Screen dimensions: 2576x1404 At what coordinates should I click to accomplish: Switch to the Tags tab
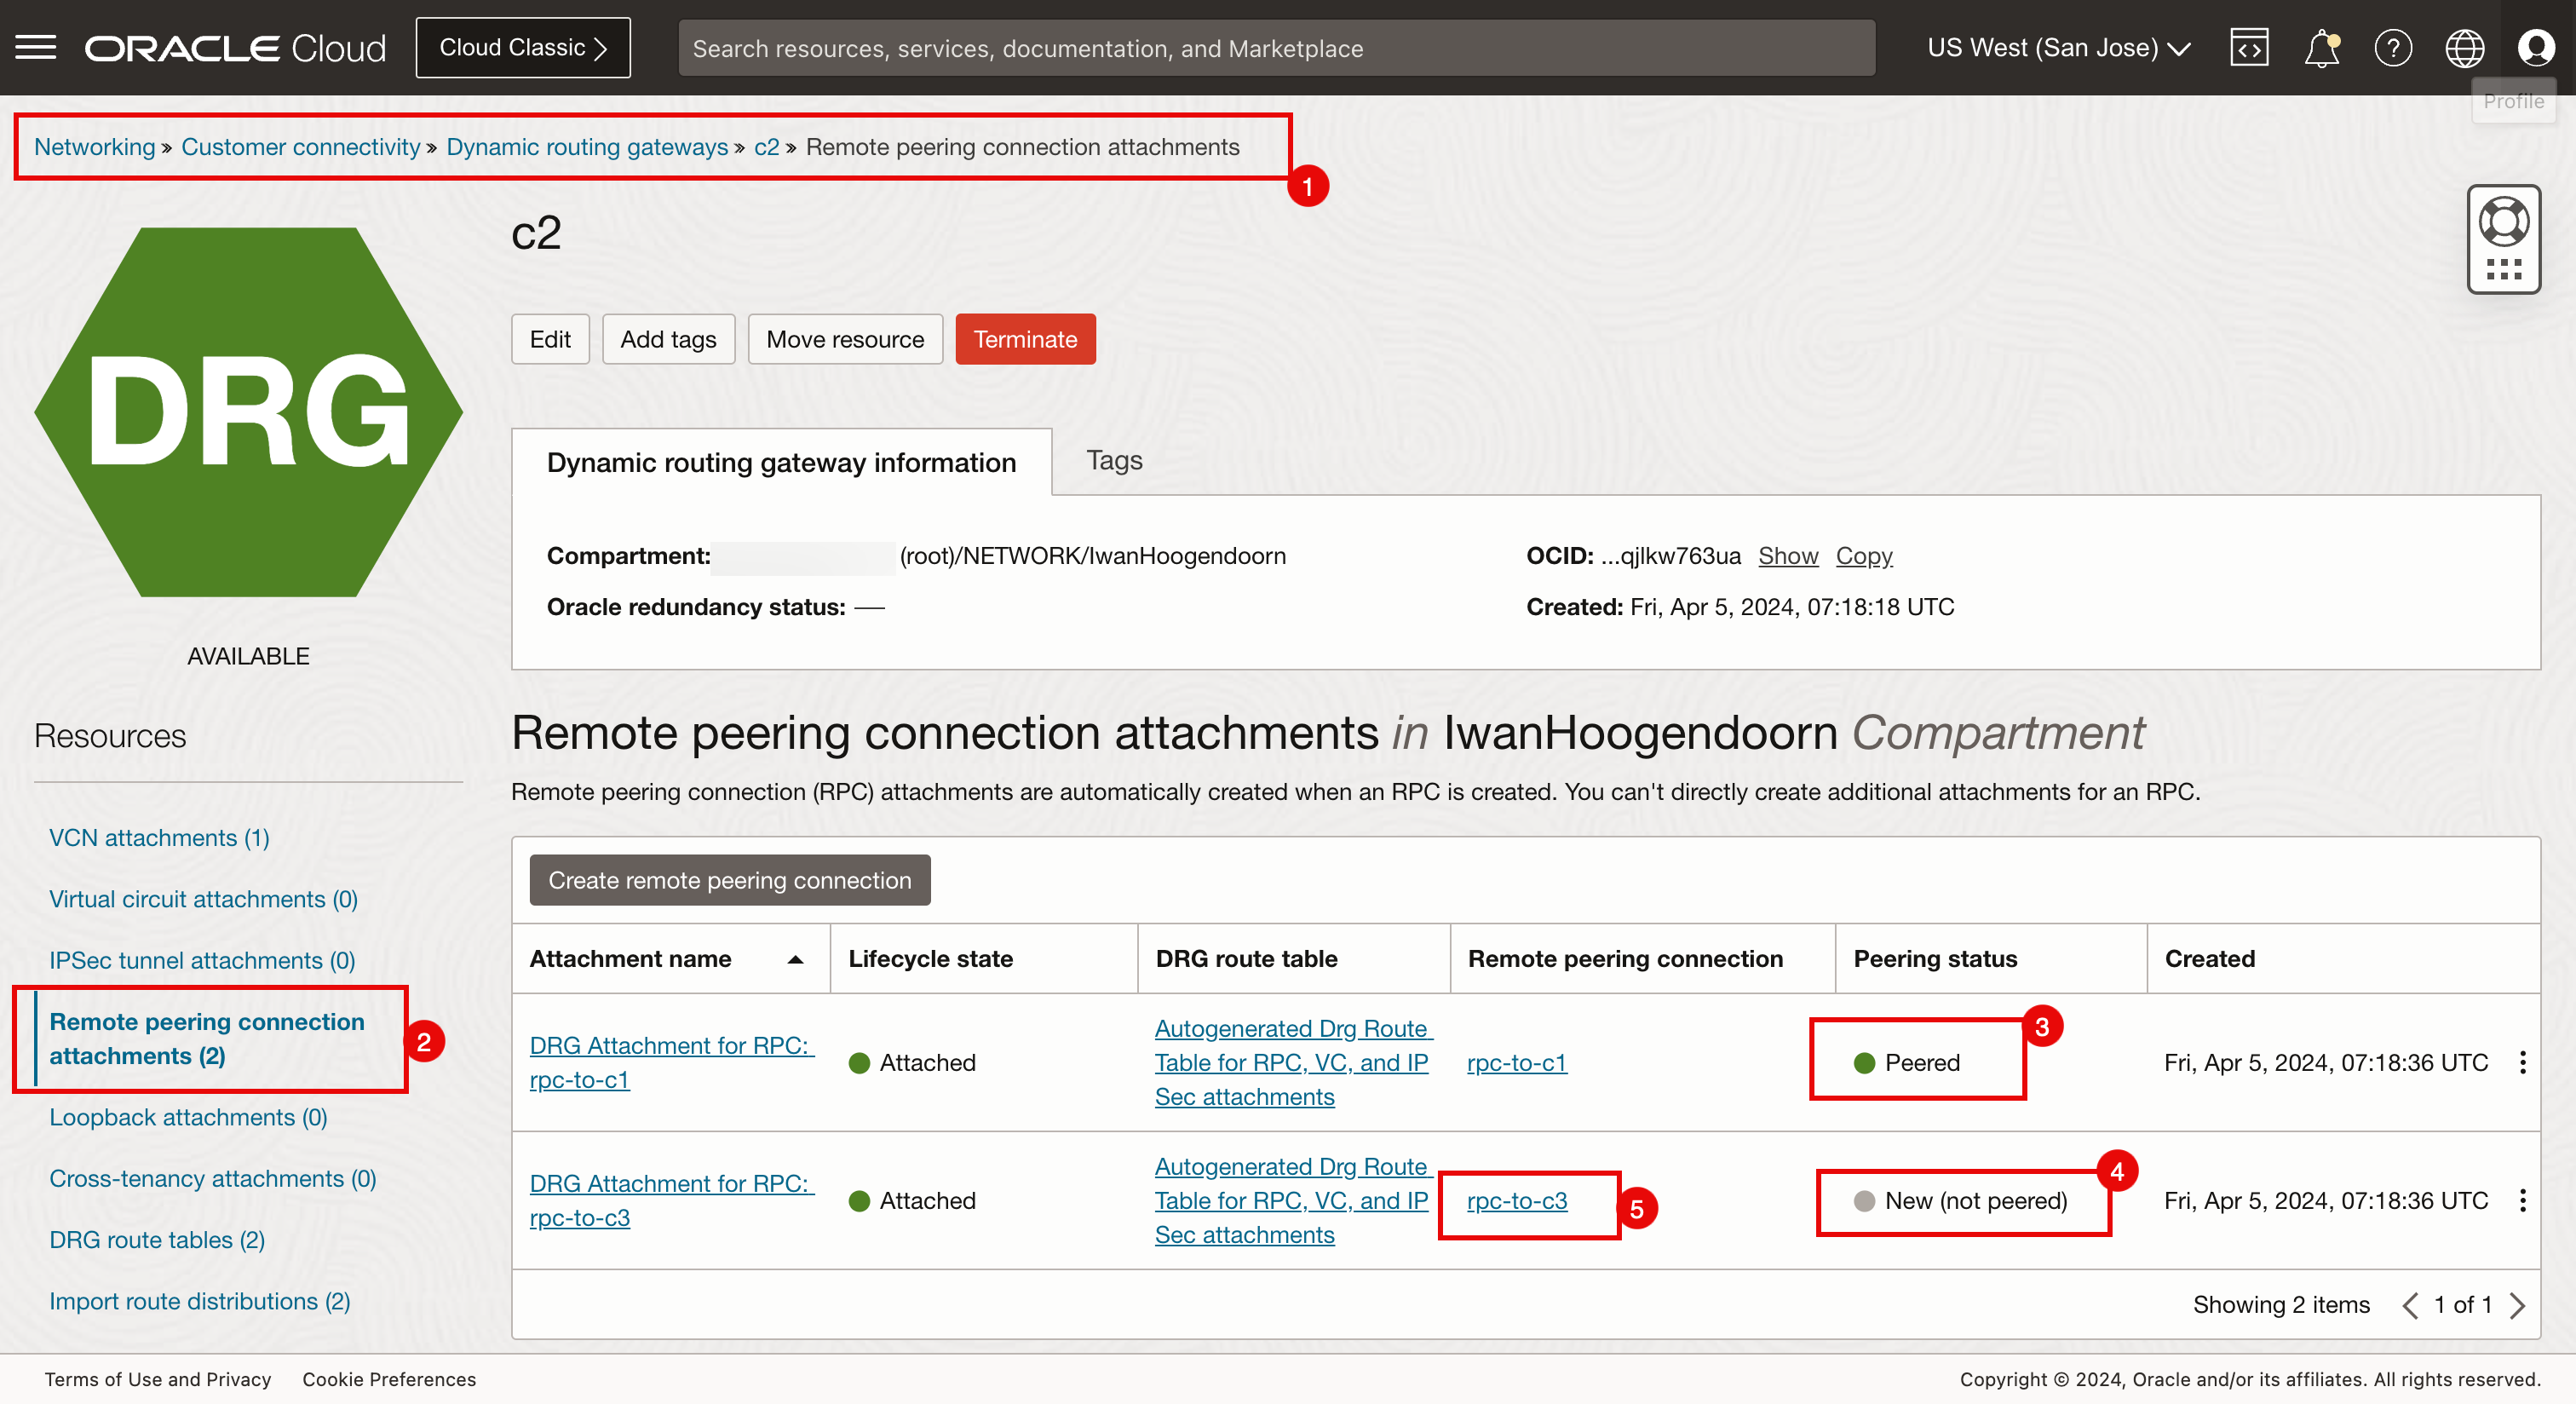(x=1113, y=460)
